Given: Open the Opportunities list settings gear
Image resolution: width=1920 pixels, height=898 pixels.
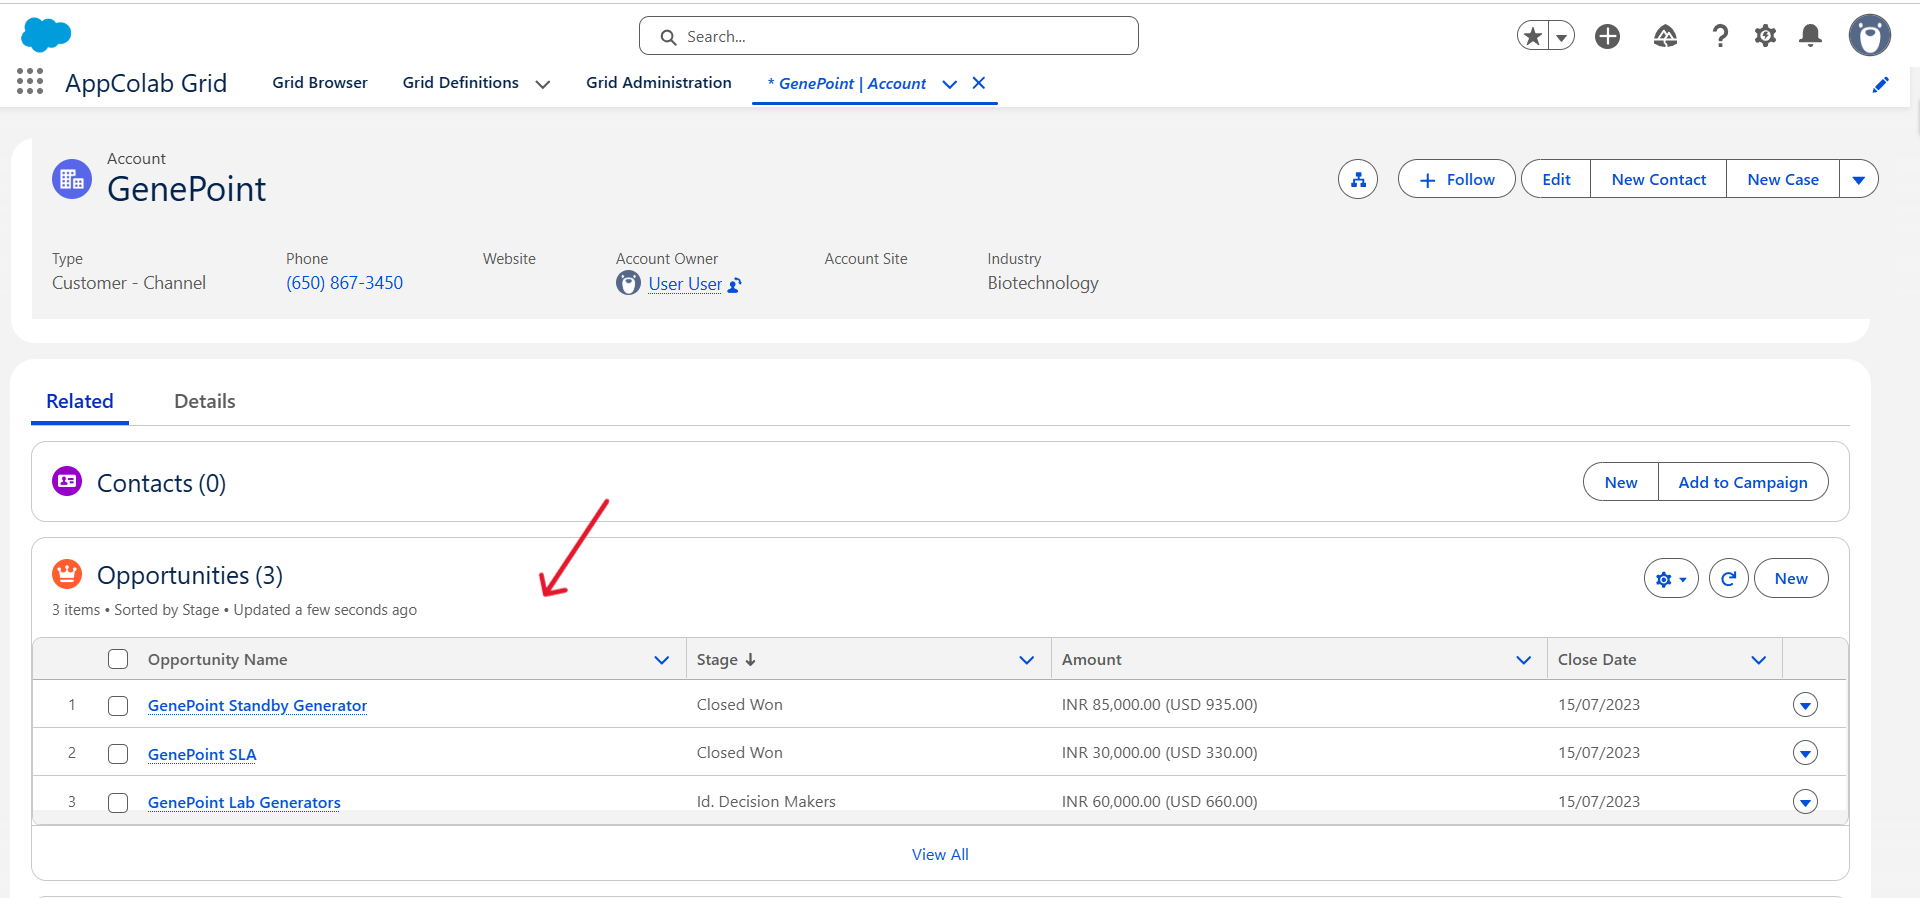Looking at the screenshot, I should (x=1671, y=578).
